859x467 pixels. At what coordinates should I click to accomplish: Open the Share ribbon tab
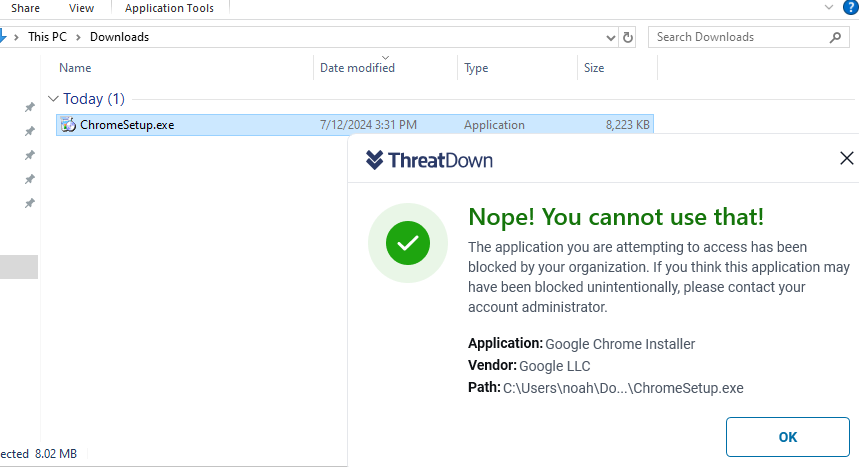click(x=25, y=8)
